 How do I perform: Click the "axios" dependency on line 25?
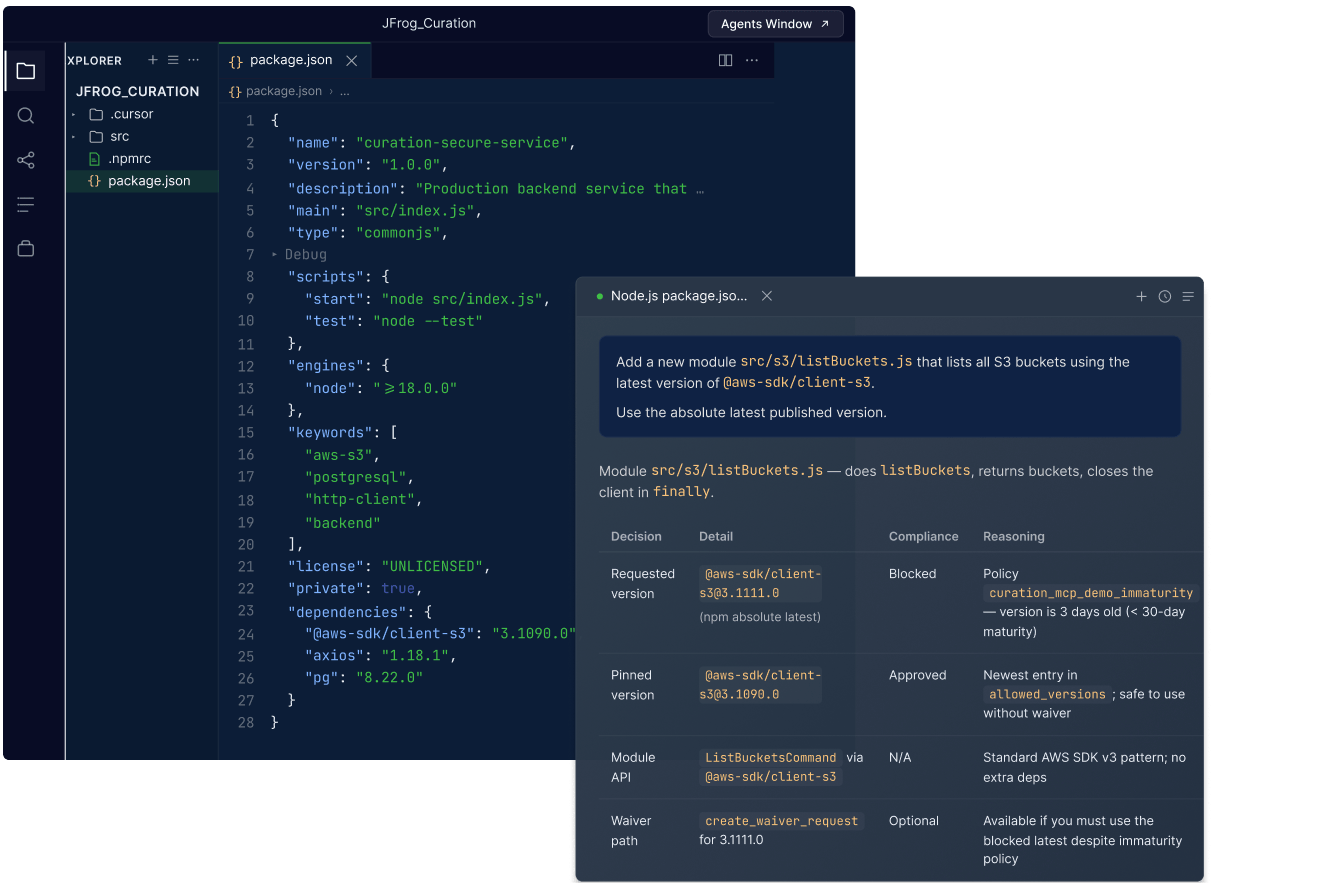pyautogui.click(x=339, y=656)
